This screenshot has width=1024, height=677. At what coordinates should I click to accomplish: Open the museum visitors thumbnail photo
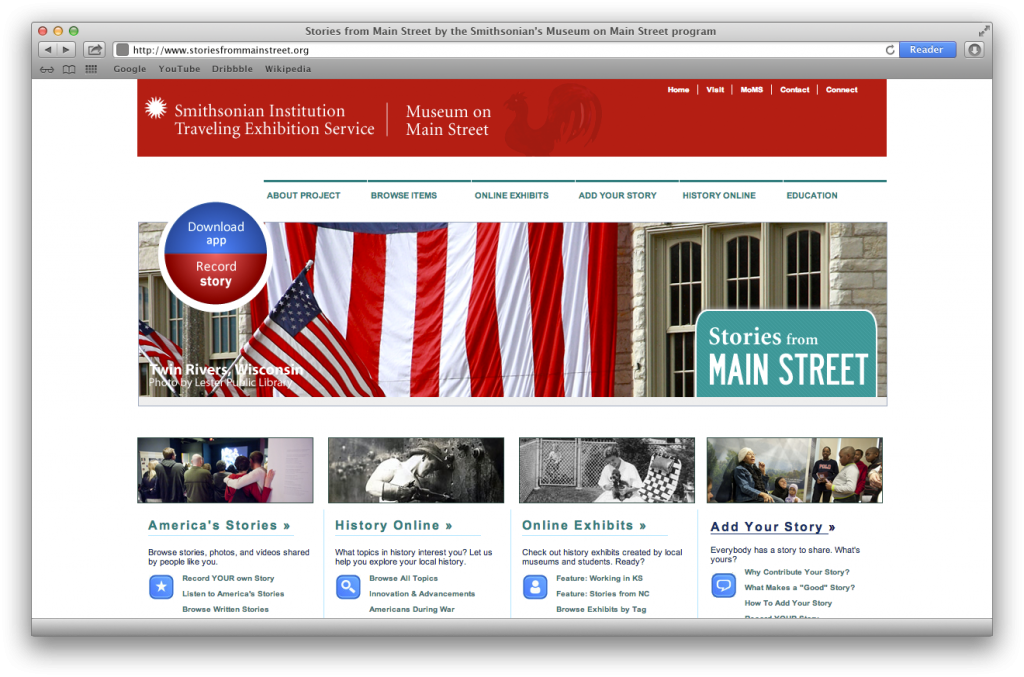tap(225, 470)
